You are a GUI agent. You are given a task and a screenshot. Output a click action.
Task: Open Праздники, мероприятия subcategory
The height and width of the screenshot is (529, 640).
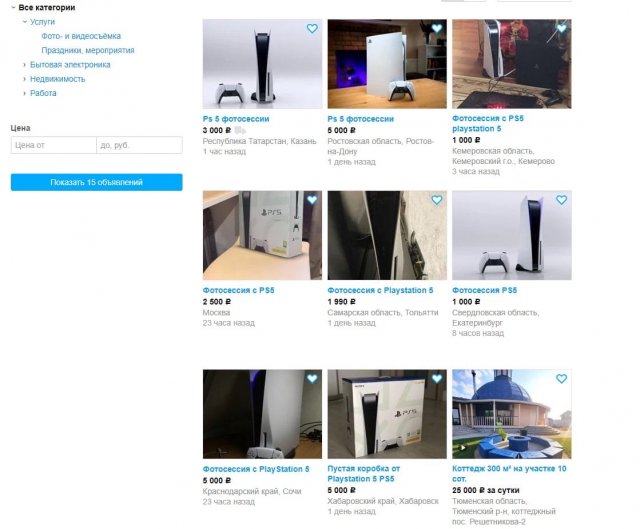coord(88,51)
